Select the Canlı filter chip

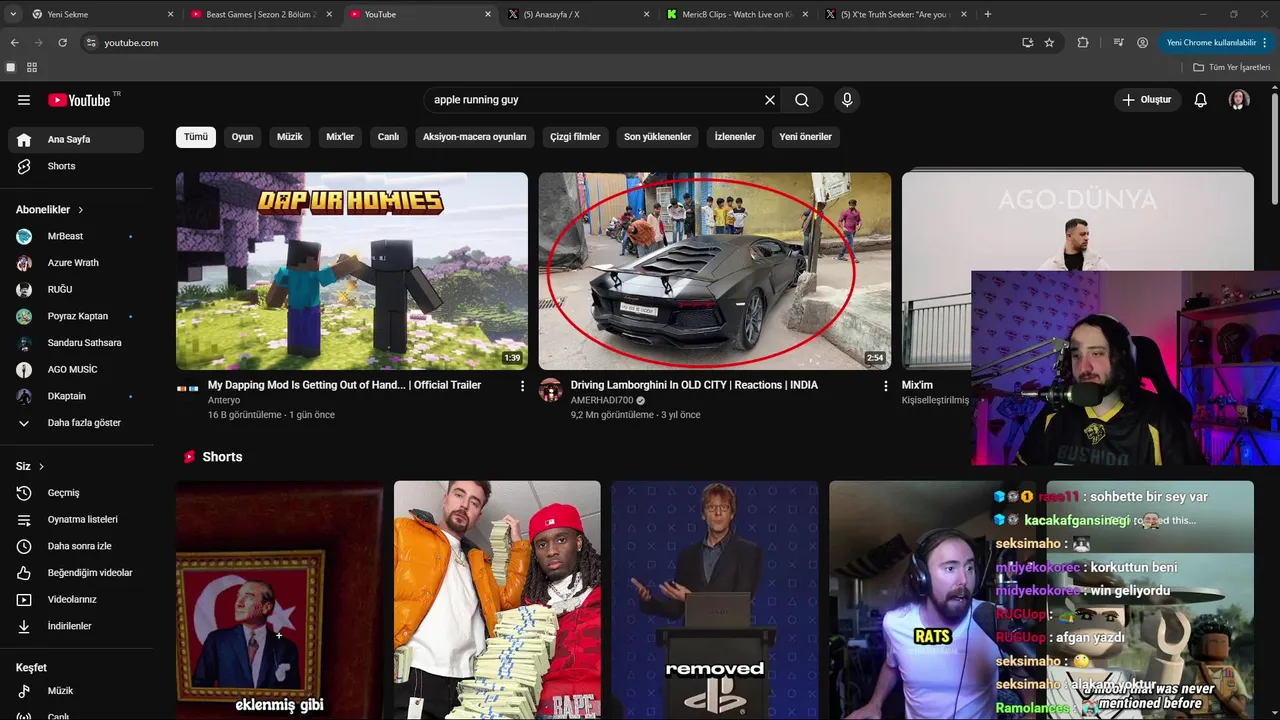click(x=388, y=137)
